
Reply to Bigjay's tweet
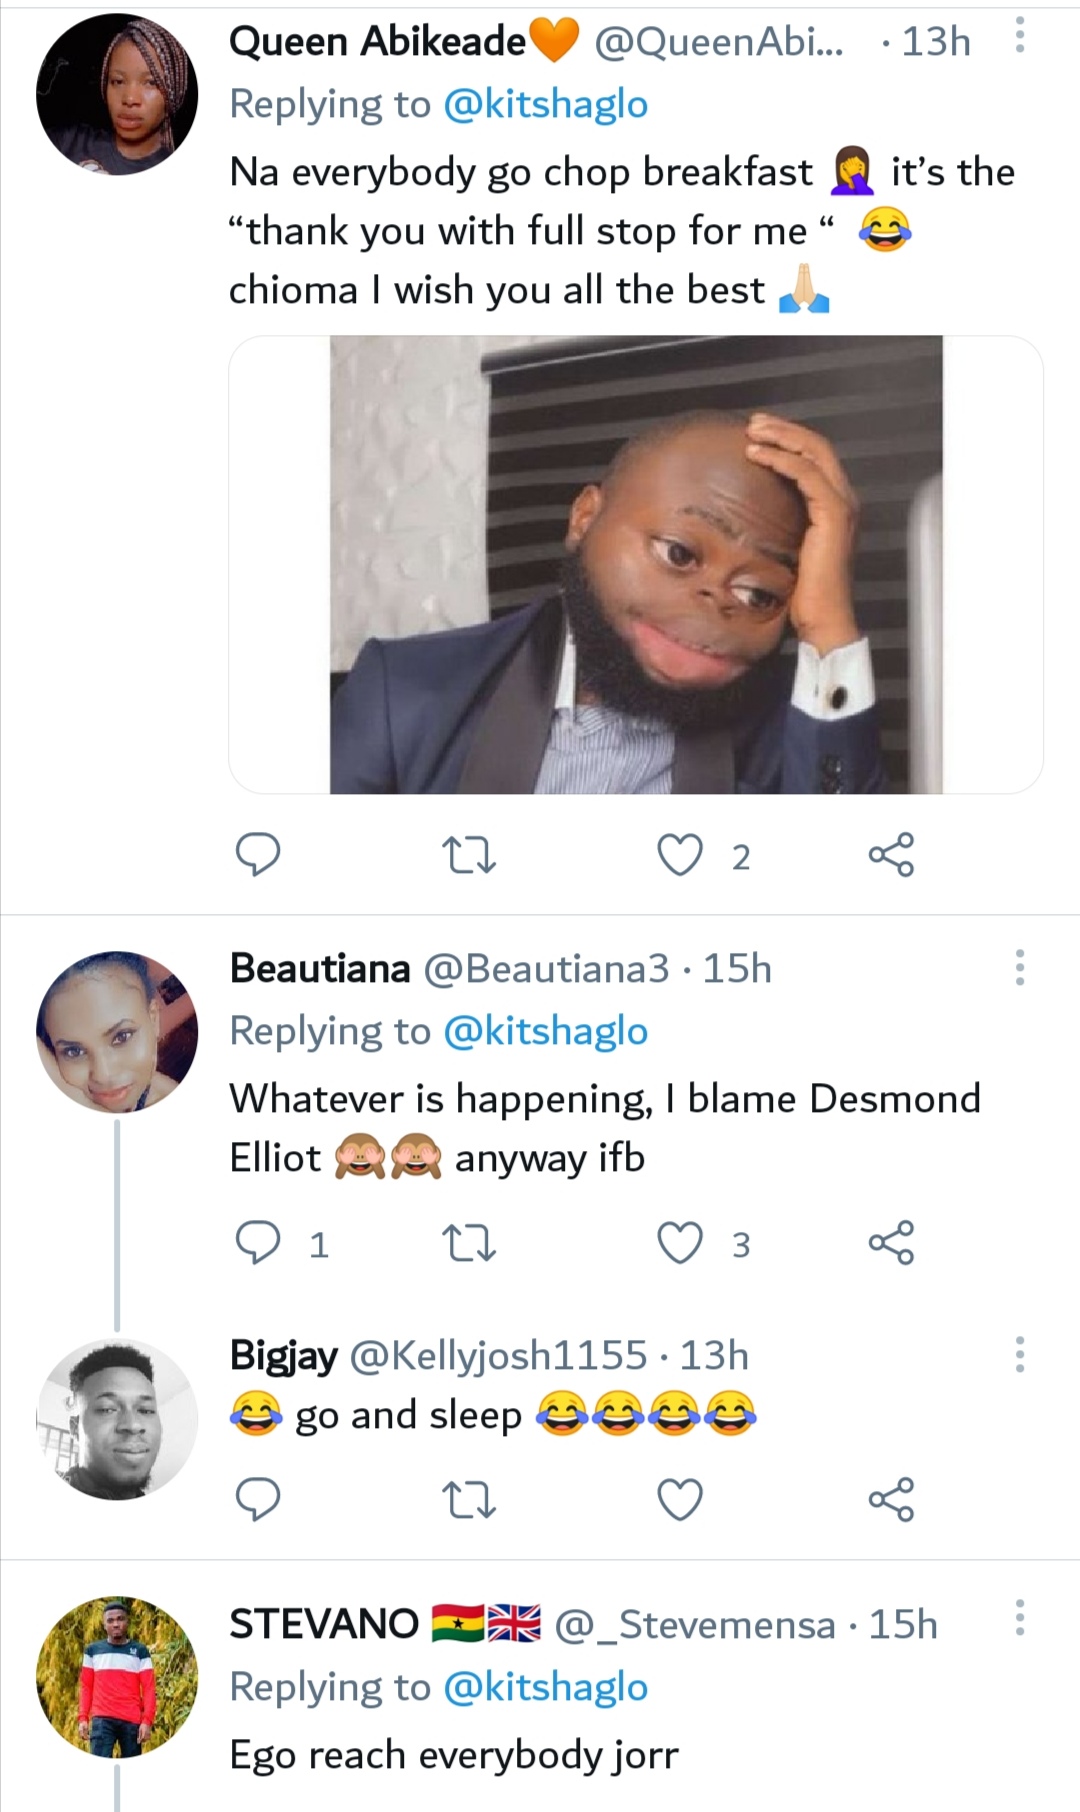point(257,1499)
